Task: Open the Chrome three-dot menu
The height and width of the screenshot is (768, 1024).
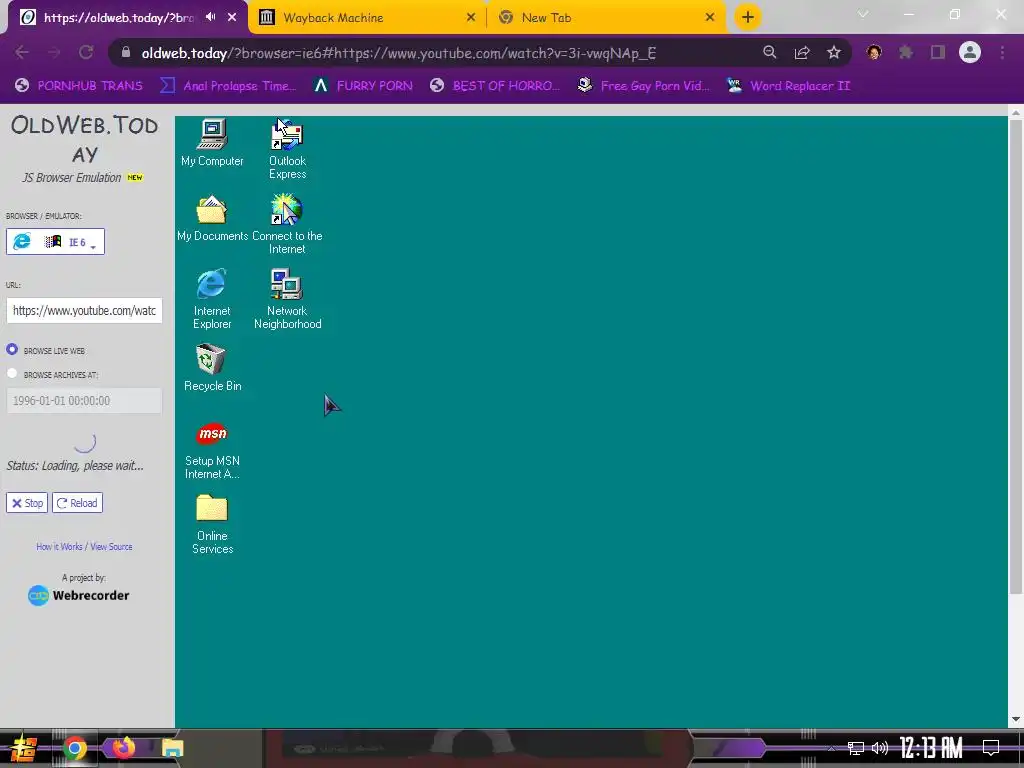Action: [x=1002, y=52]
